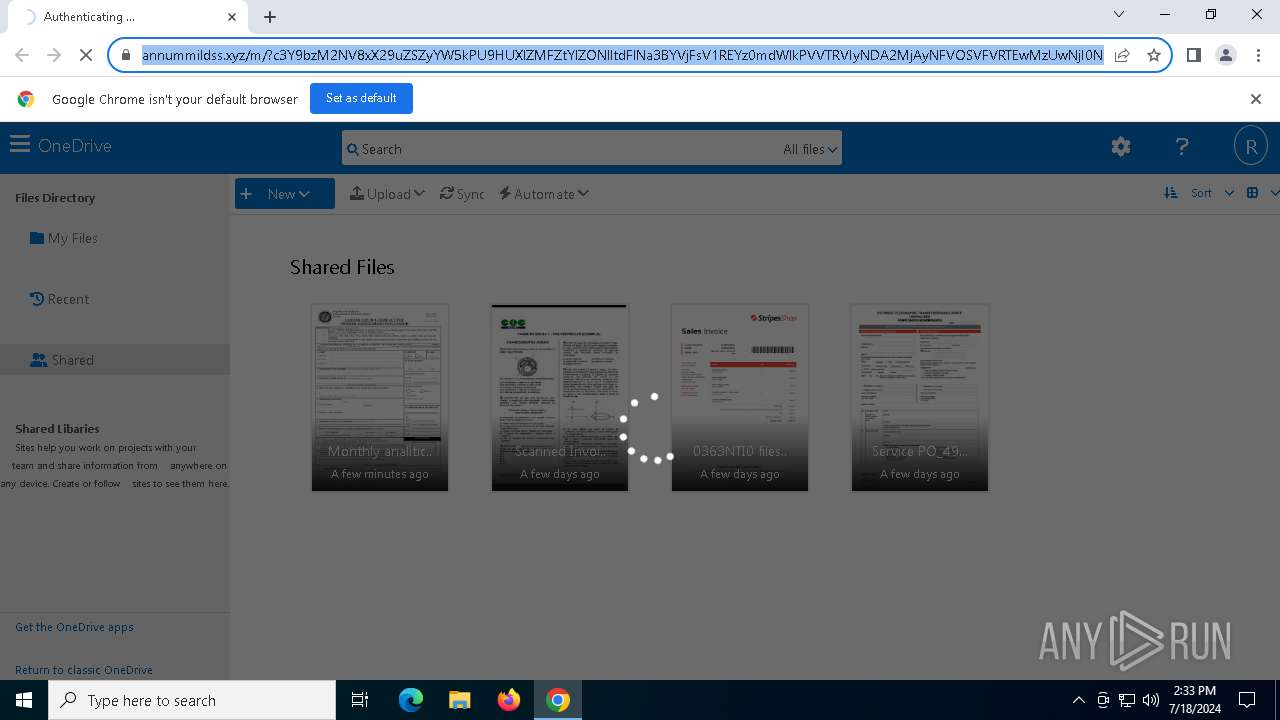Image resolution: width=1280 pixels, height=720 pixels.
Task: Open My Files in sidebar
Action: coord(64,238)
